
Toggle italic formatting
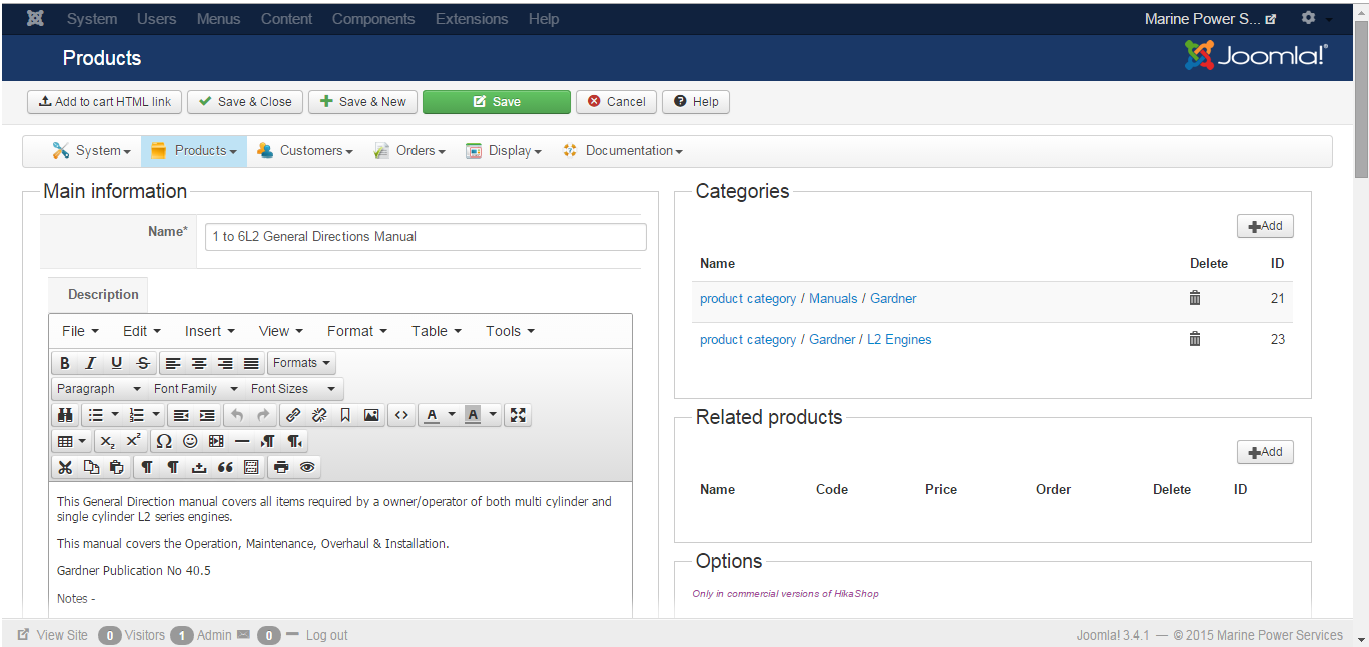coord(91,363)
